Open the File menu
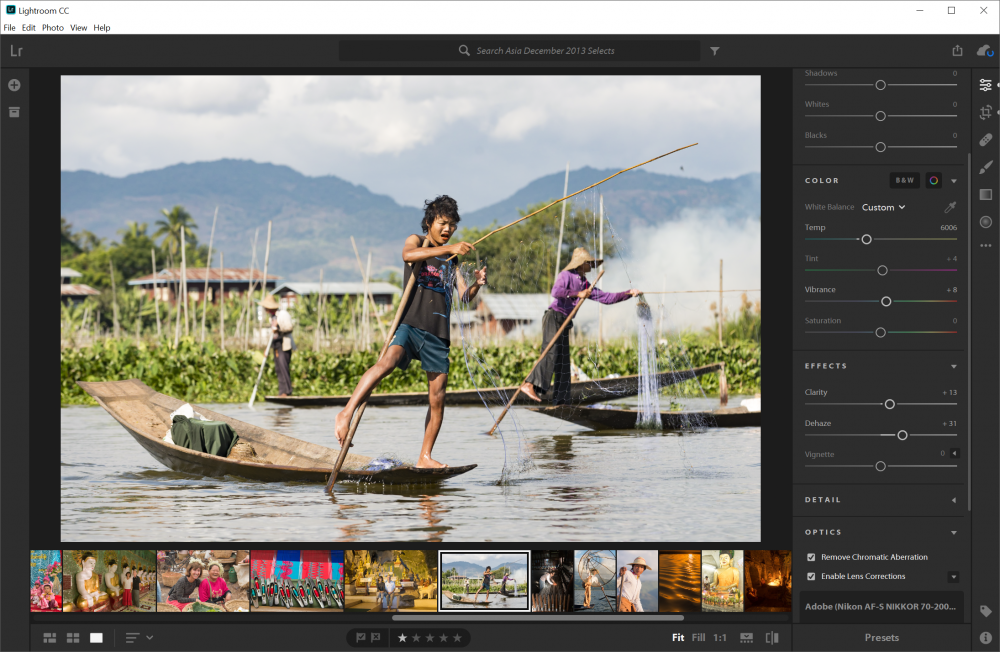This screenshot has height=652, width=1000. [10, 27]
